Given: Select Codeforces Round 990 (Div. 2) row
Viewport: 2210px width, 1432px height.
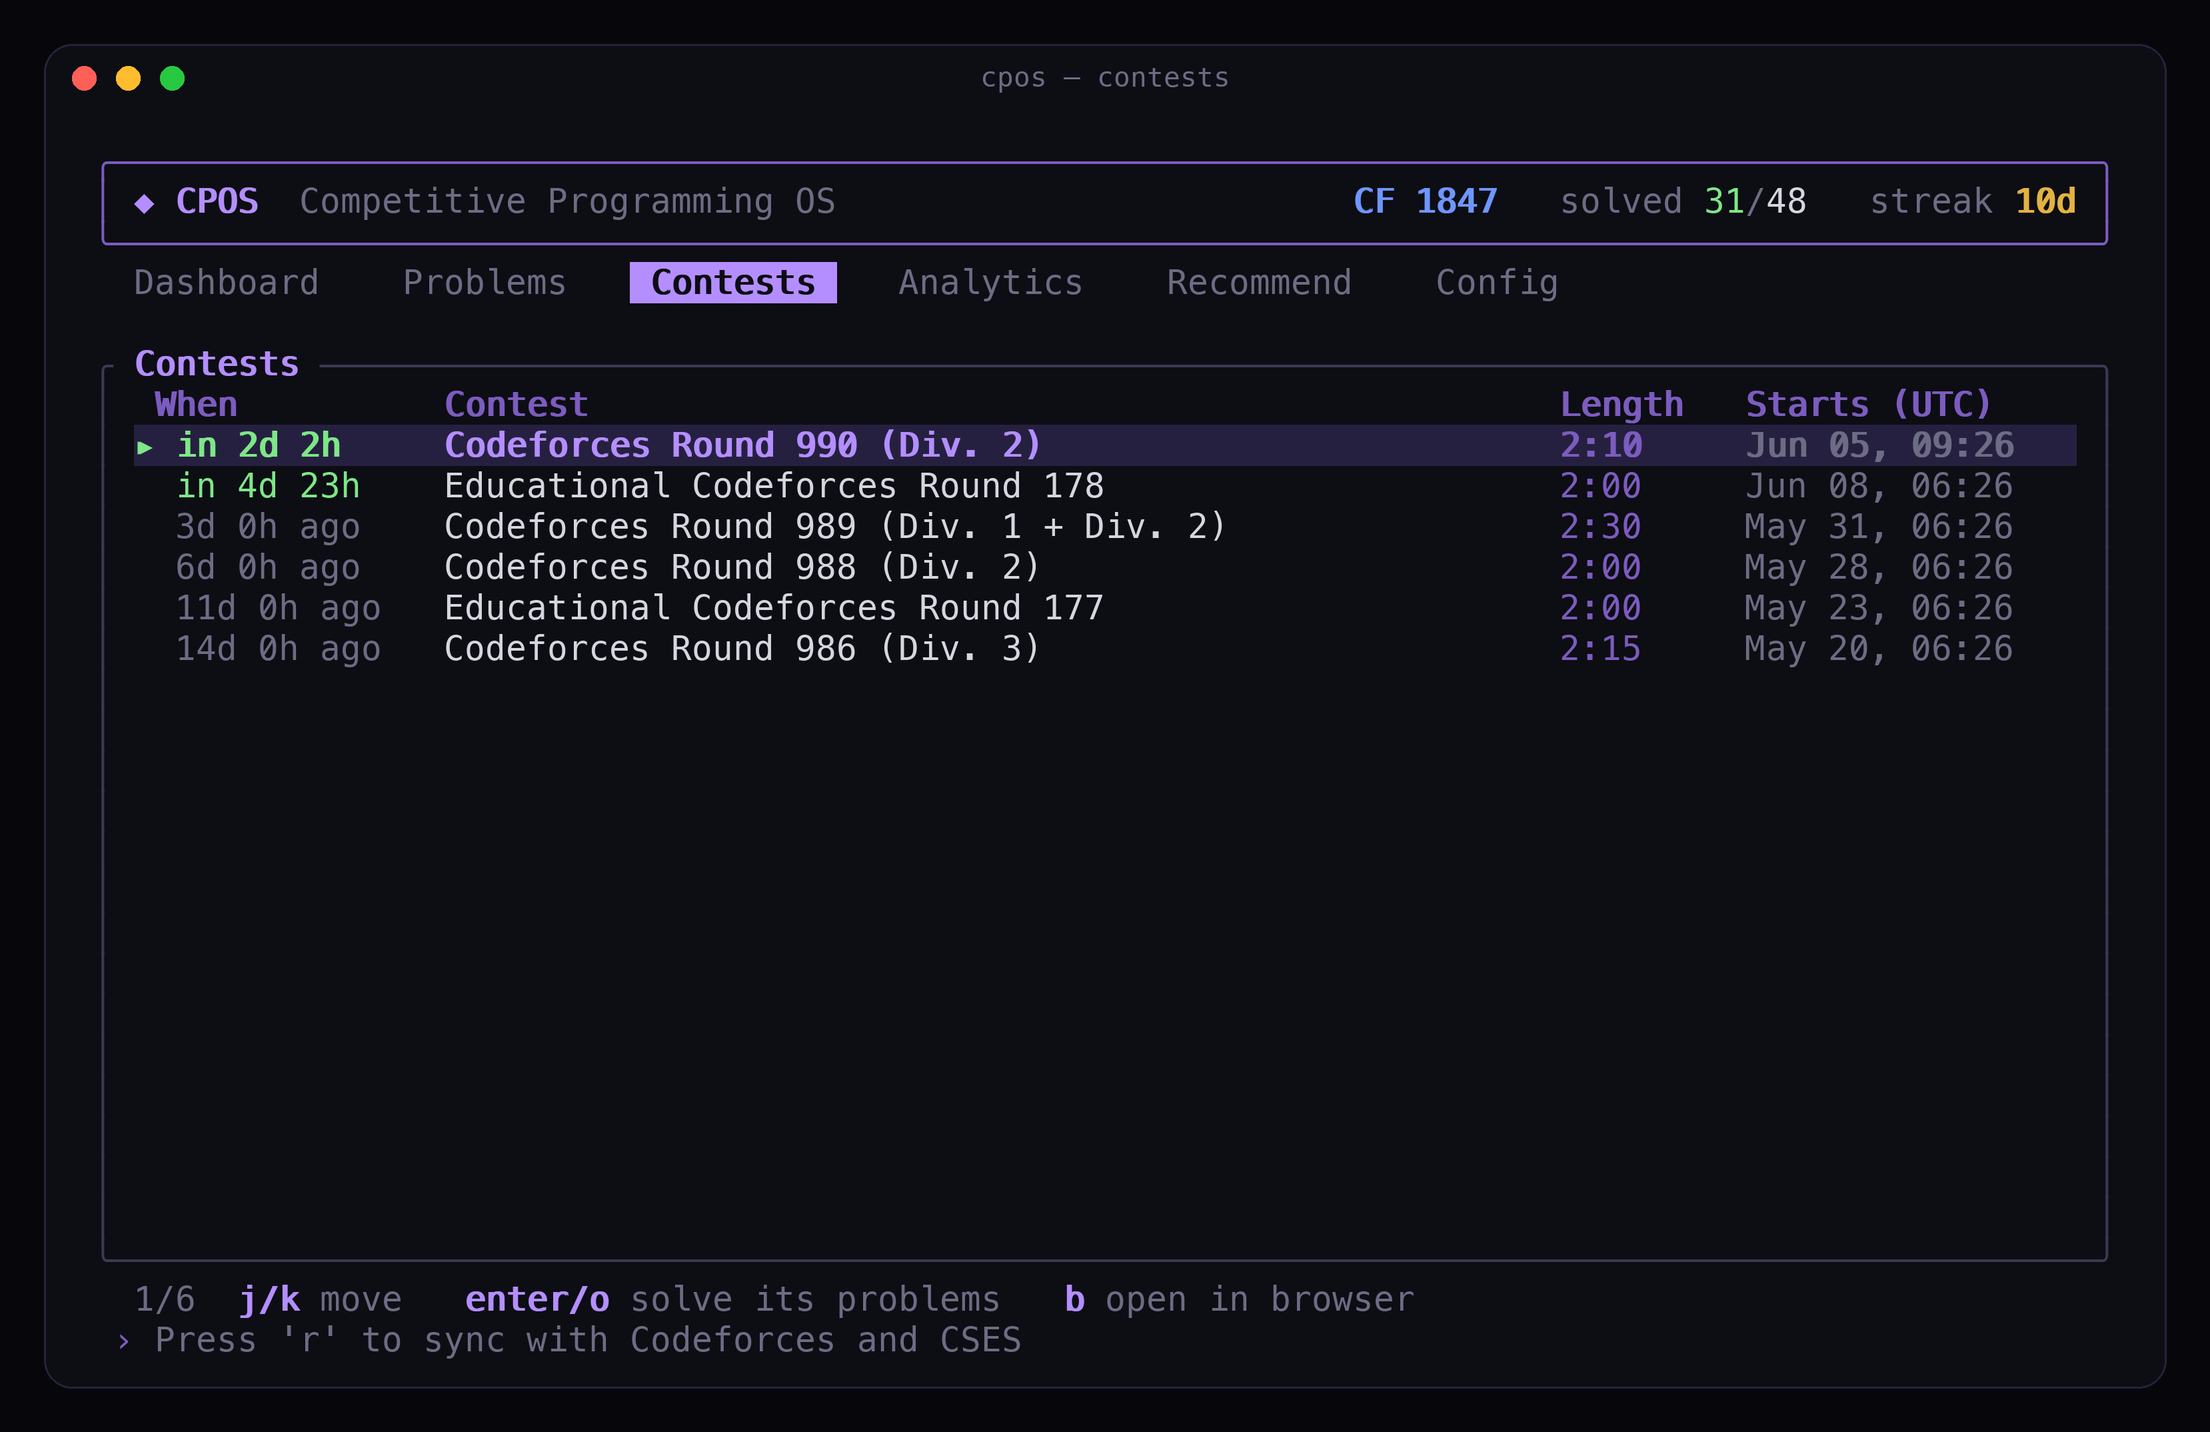Looking at the screenshot, I should click(1105, 445).
